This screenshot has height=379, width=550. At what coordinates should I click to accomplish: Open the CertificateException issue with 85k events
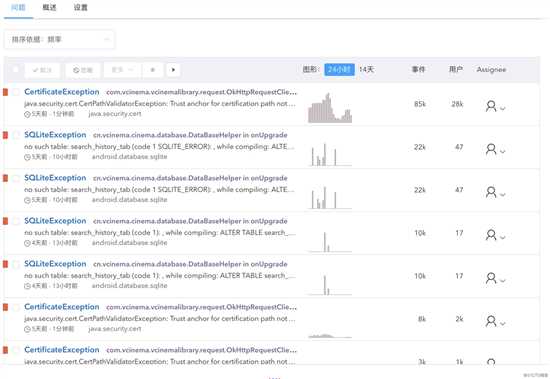[x=62, y=92]
